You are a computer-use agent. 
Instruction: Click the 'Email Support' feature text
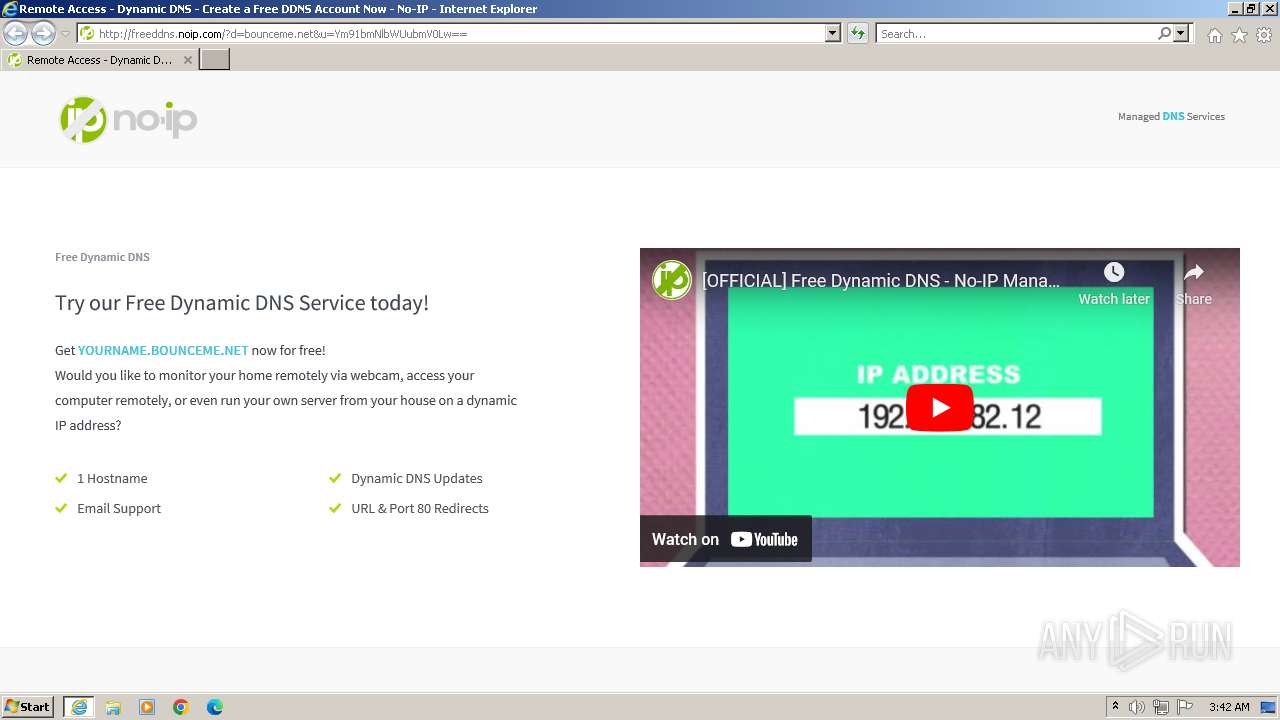(119, 508)
